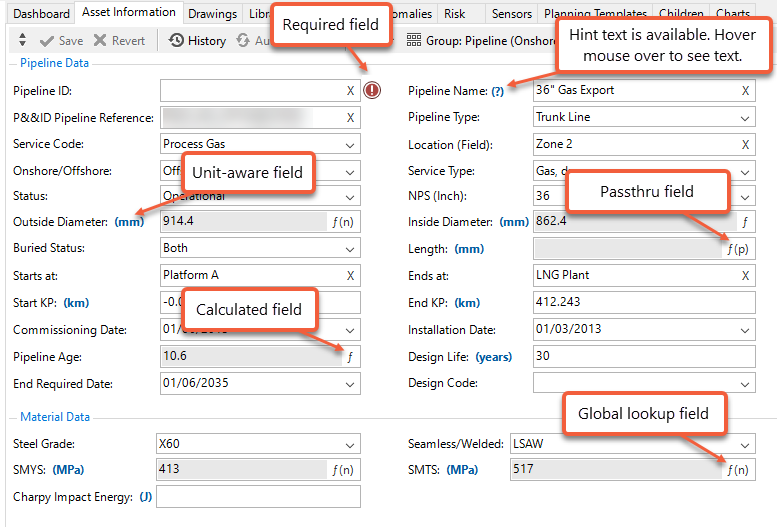Expand the Service Code dropdown
The image size is (777, 527).
coord(349,144)
